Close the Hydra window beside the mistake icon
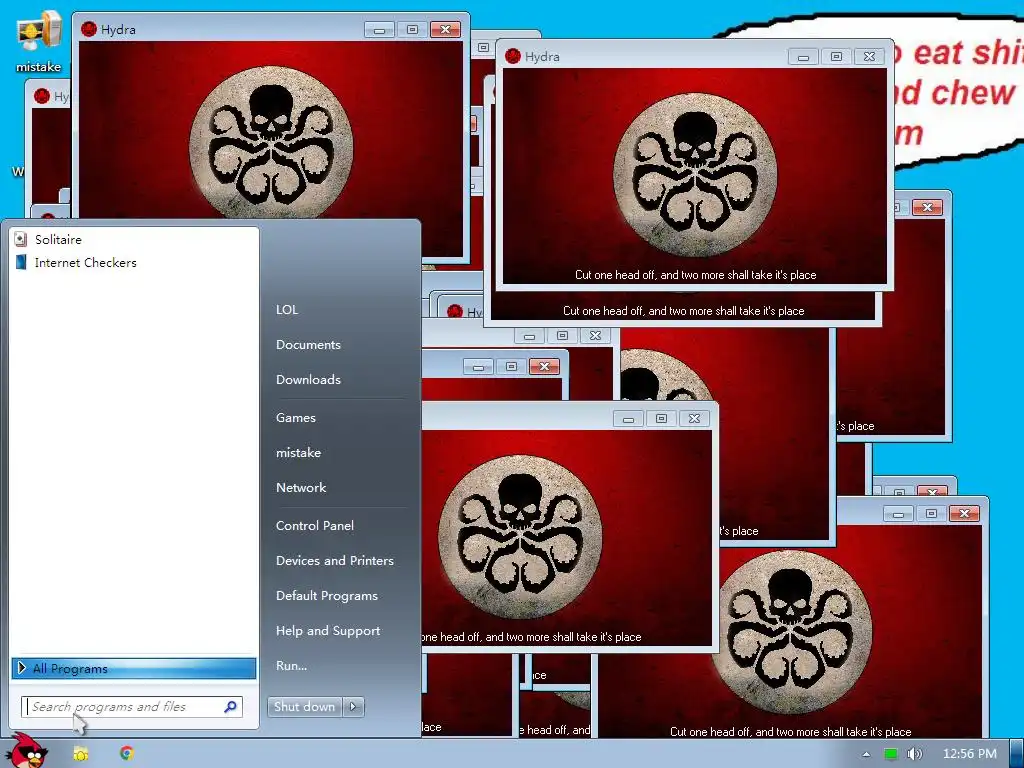This screenshot has width=1024, height=768. pos(445,29)
